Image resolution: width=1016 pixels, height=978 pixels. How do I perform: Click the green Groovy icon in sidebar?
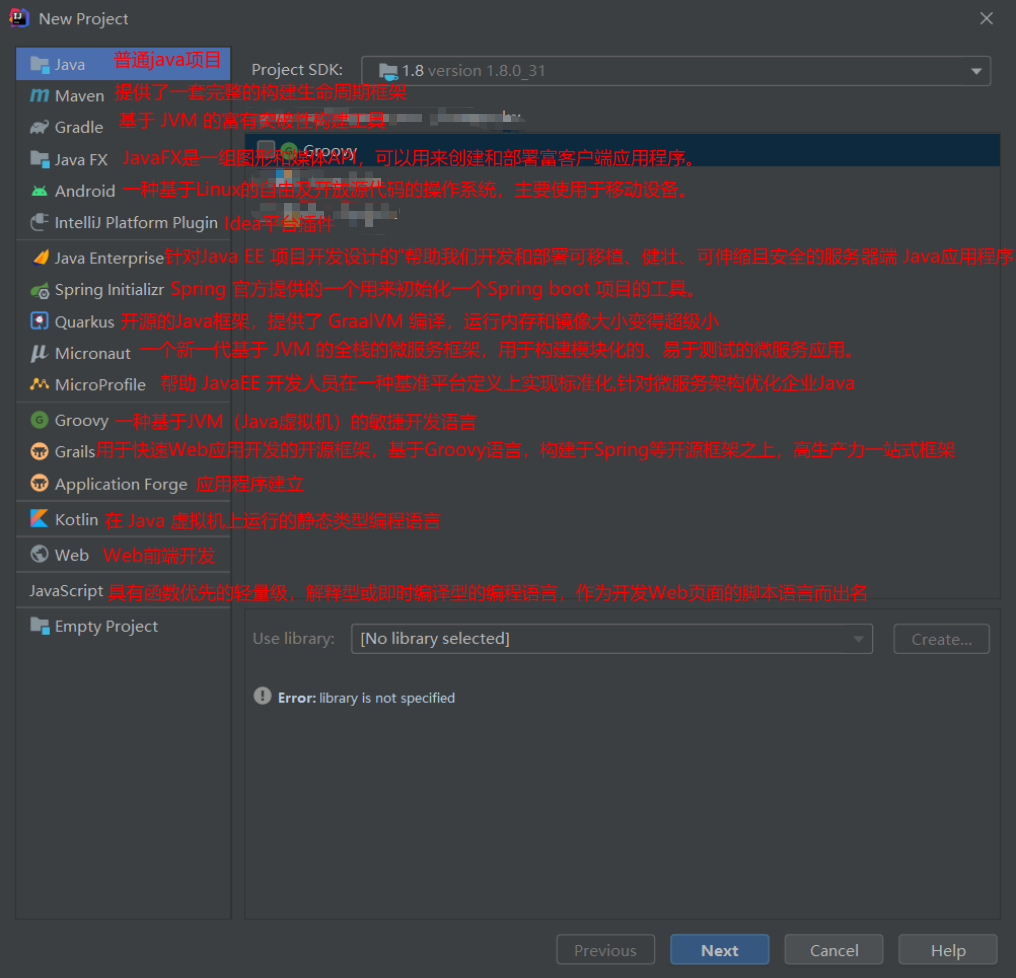(x=40, y=420)
